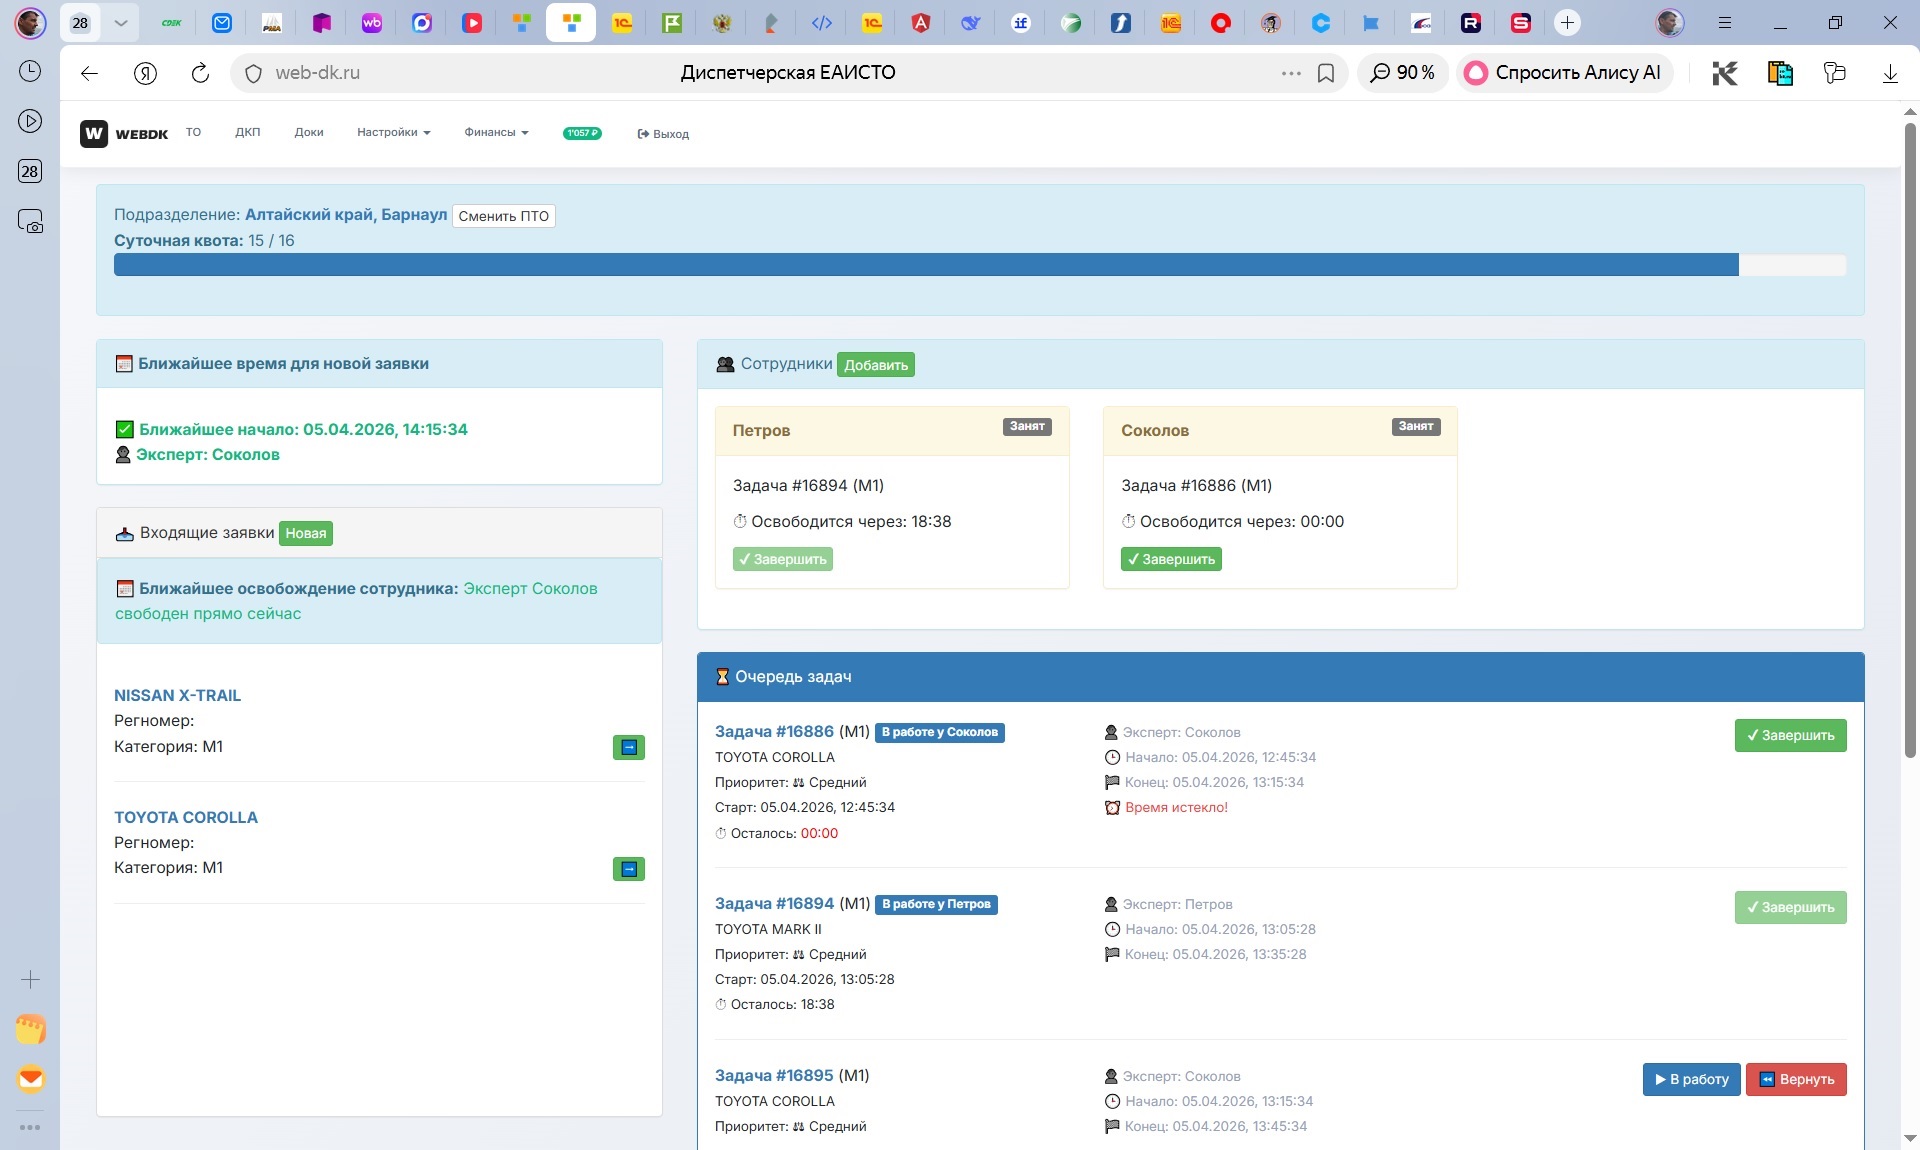
Task: Open browser downloads icon
Action: tap(1890, 73)
